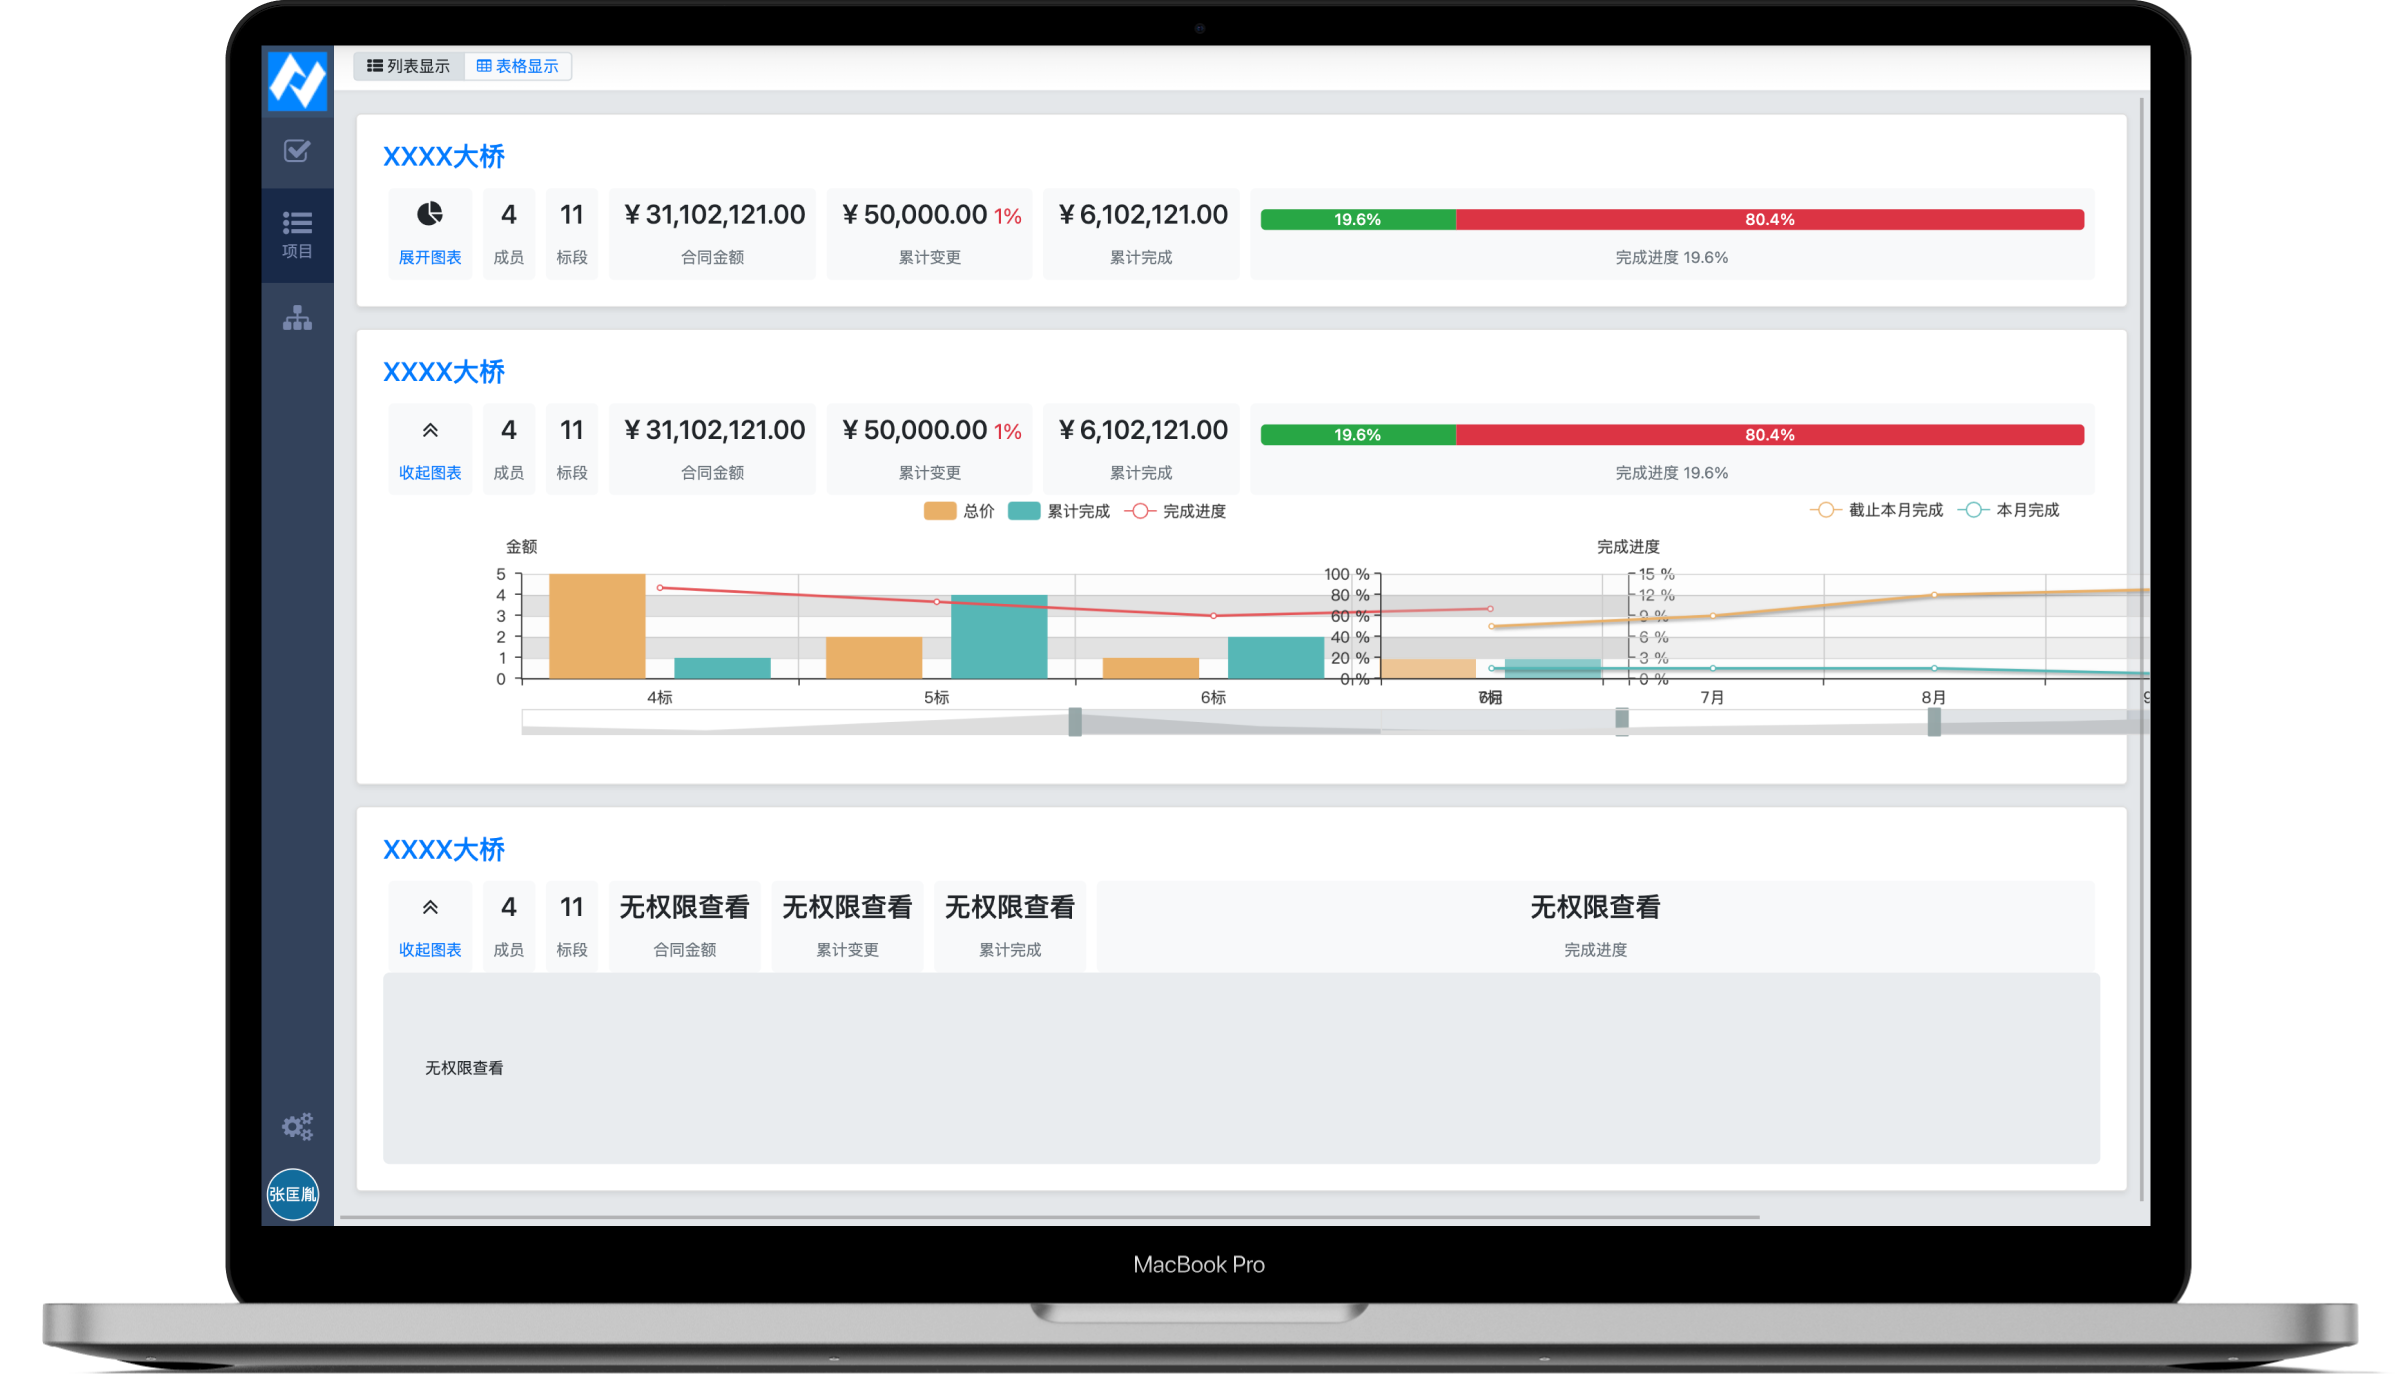Toggle 本月完成 legend series
This screenshot has height=1376, width=2401.
click(x=2008, y=510)
